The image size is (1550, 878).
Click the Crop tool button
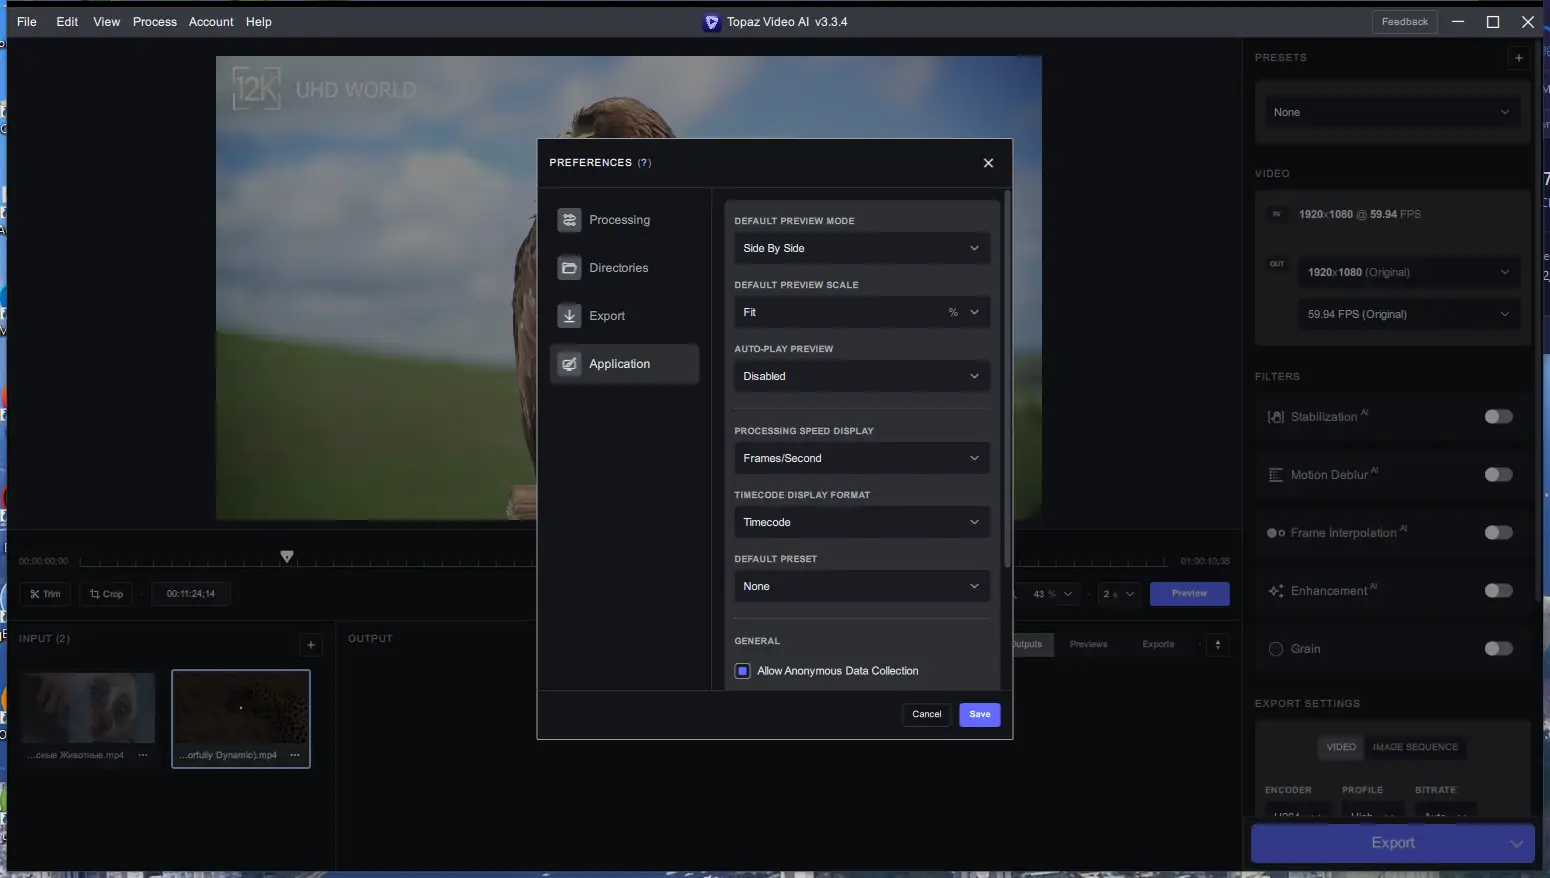coord(106,594)
